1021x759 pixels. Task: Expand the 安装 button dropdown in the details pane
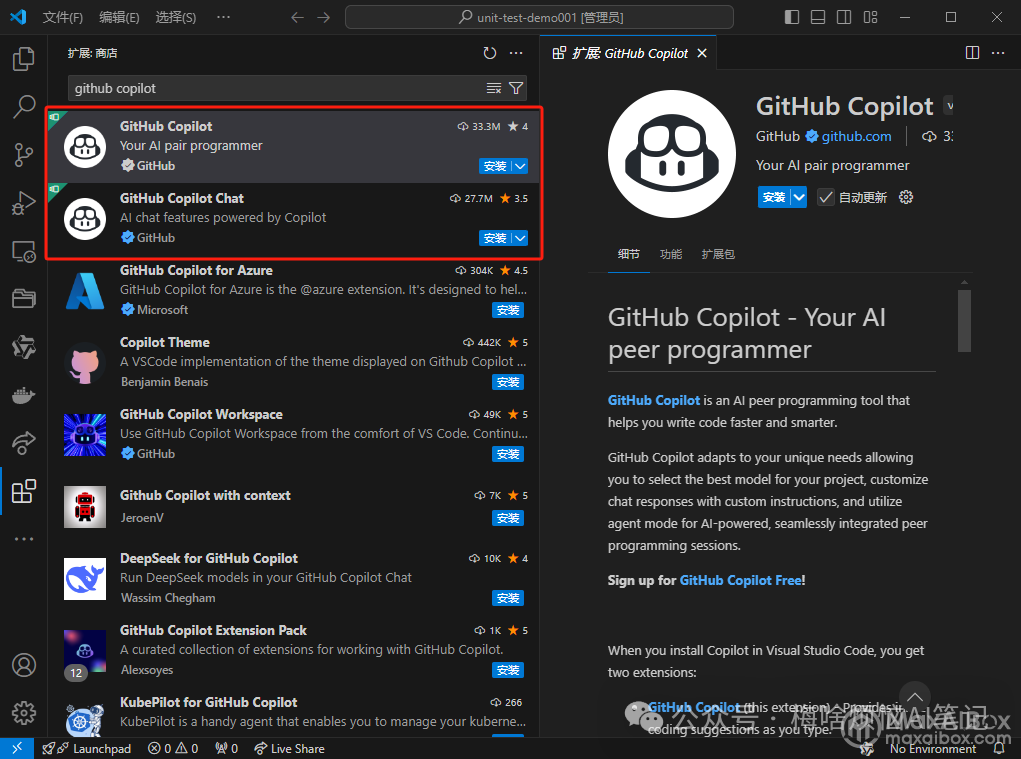coord(798,197)
